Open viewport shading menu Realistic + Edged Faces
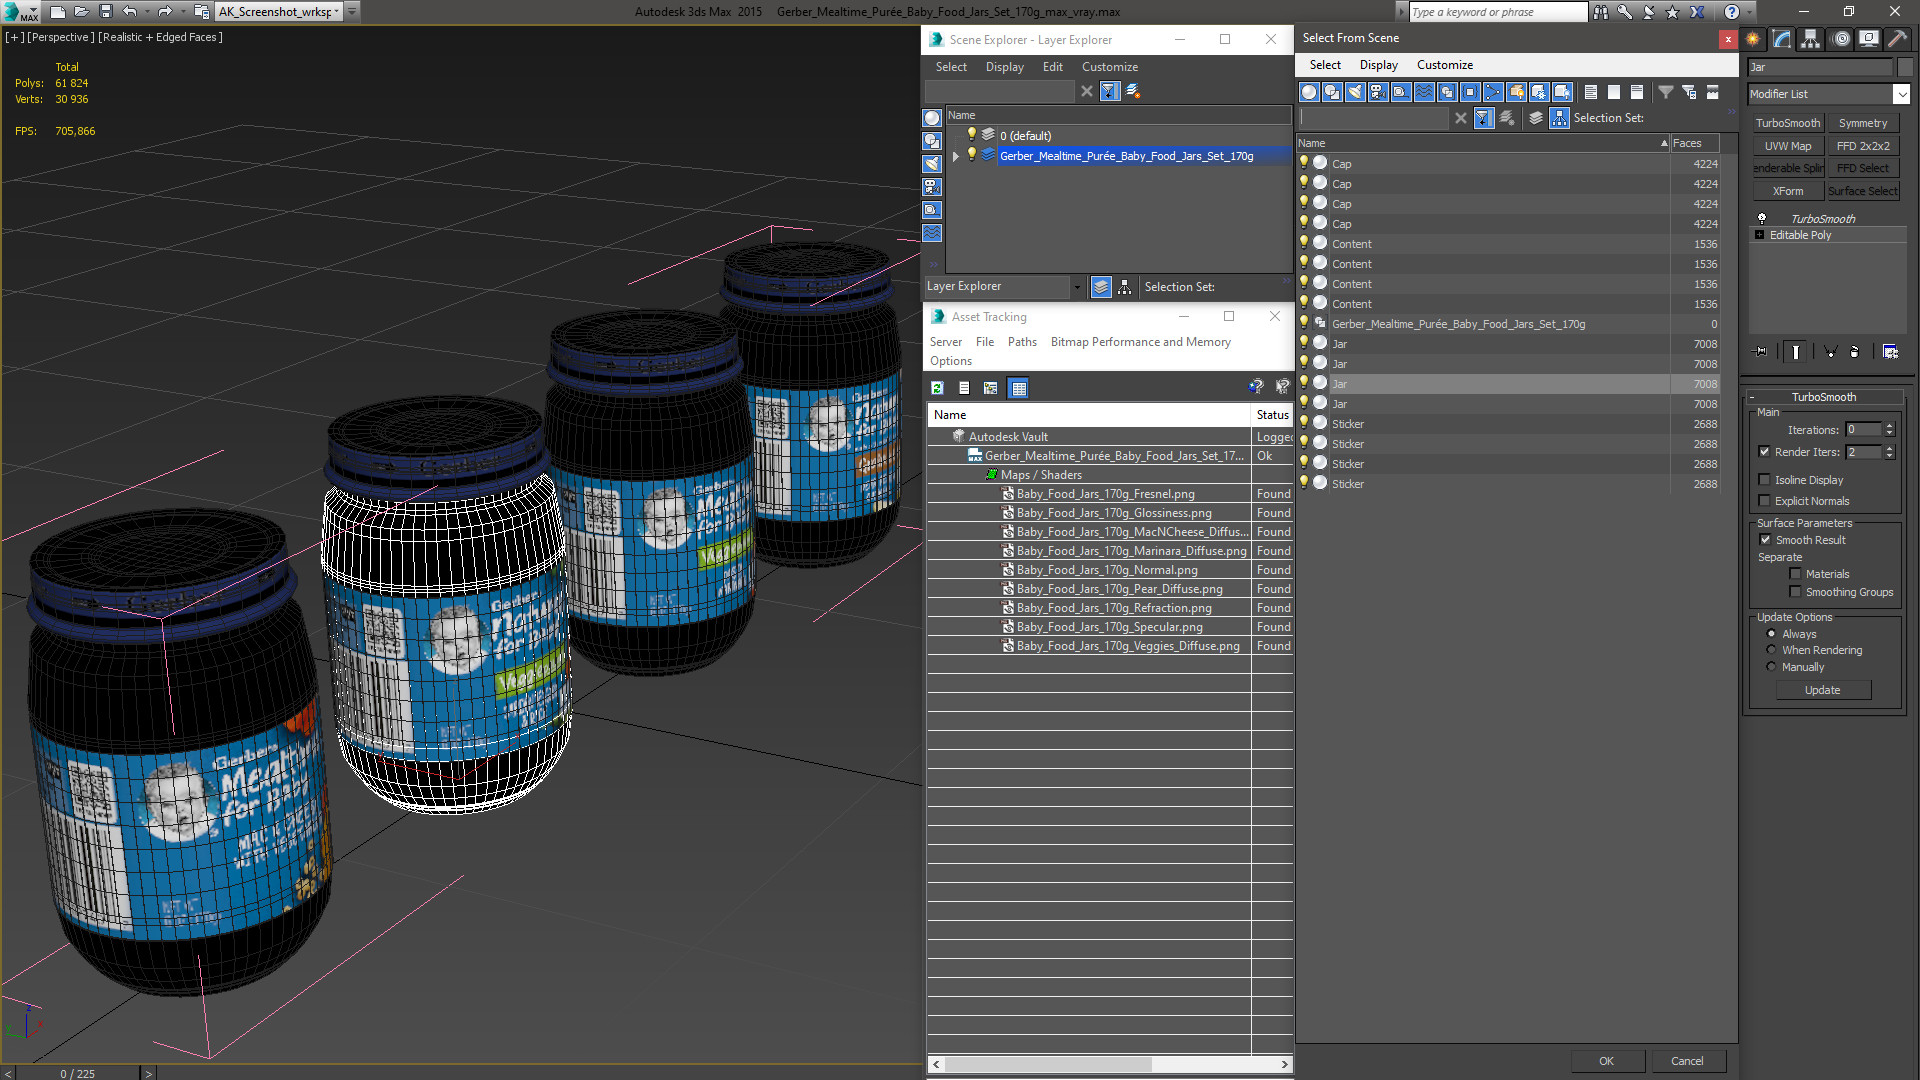Viewport: 1920px width, 1080px height. 160,37
